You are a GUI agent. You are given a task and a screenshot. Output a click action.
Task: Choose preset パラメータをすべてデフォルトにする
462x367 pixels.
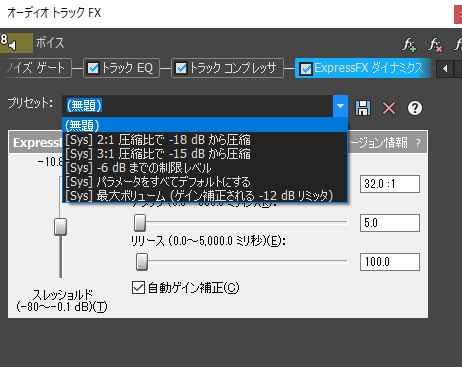pyautogui.click(x=205, y=182)
